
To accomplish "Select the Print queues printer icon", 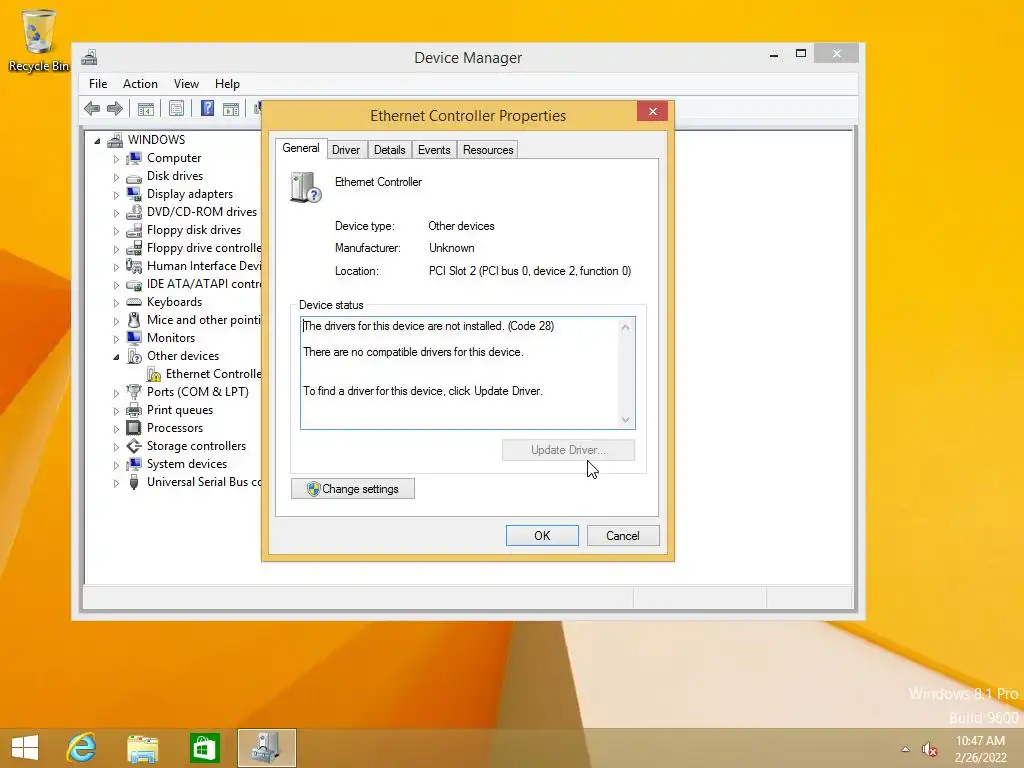I will click(134, 410).
